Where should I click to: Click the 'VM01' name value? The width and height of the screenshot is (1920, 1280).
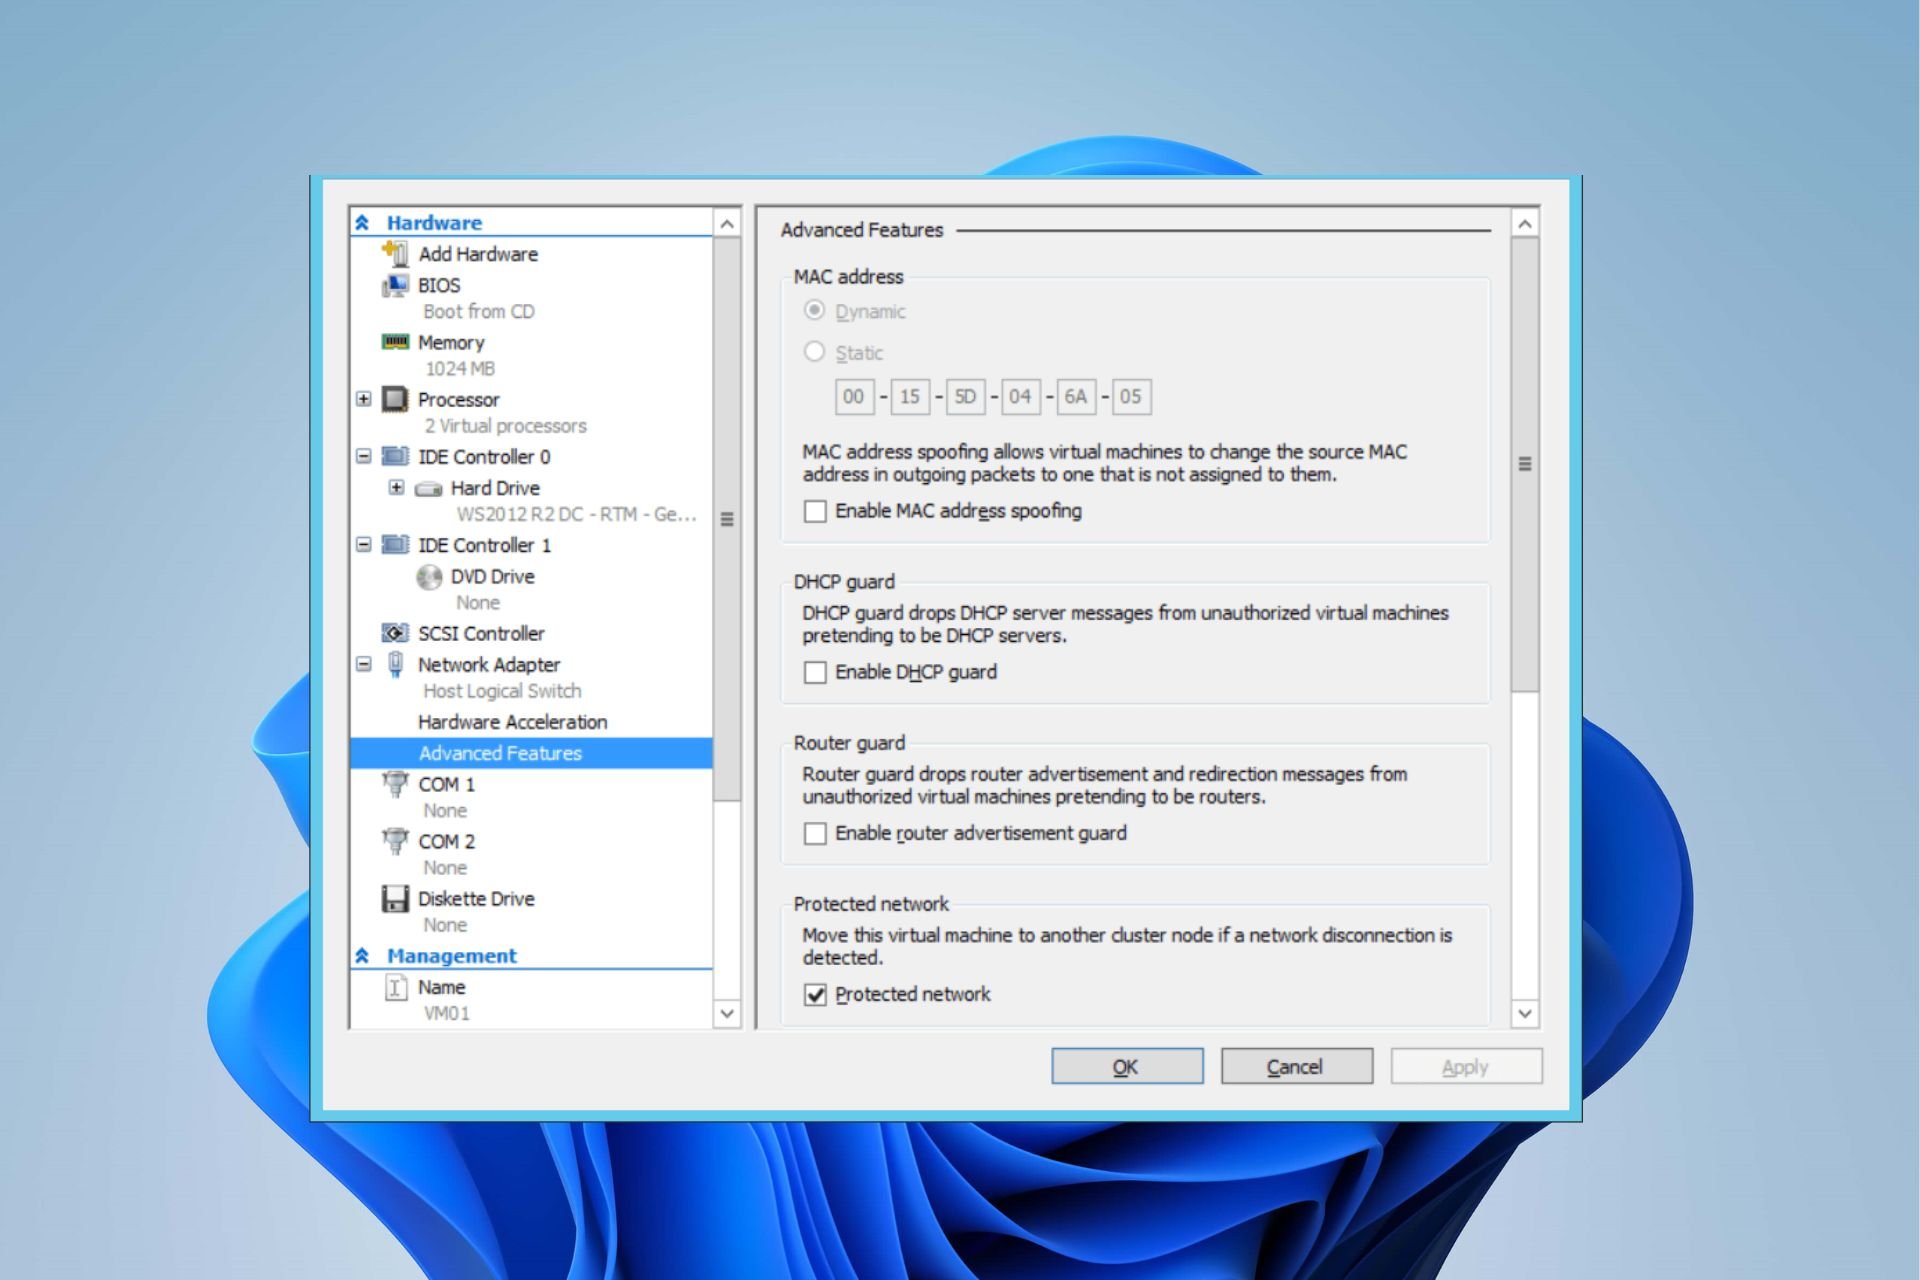446,1013
